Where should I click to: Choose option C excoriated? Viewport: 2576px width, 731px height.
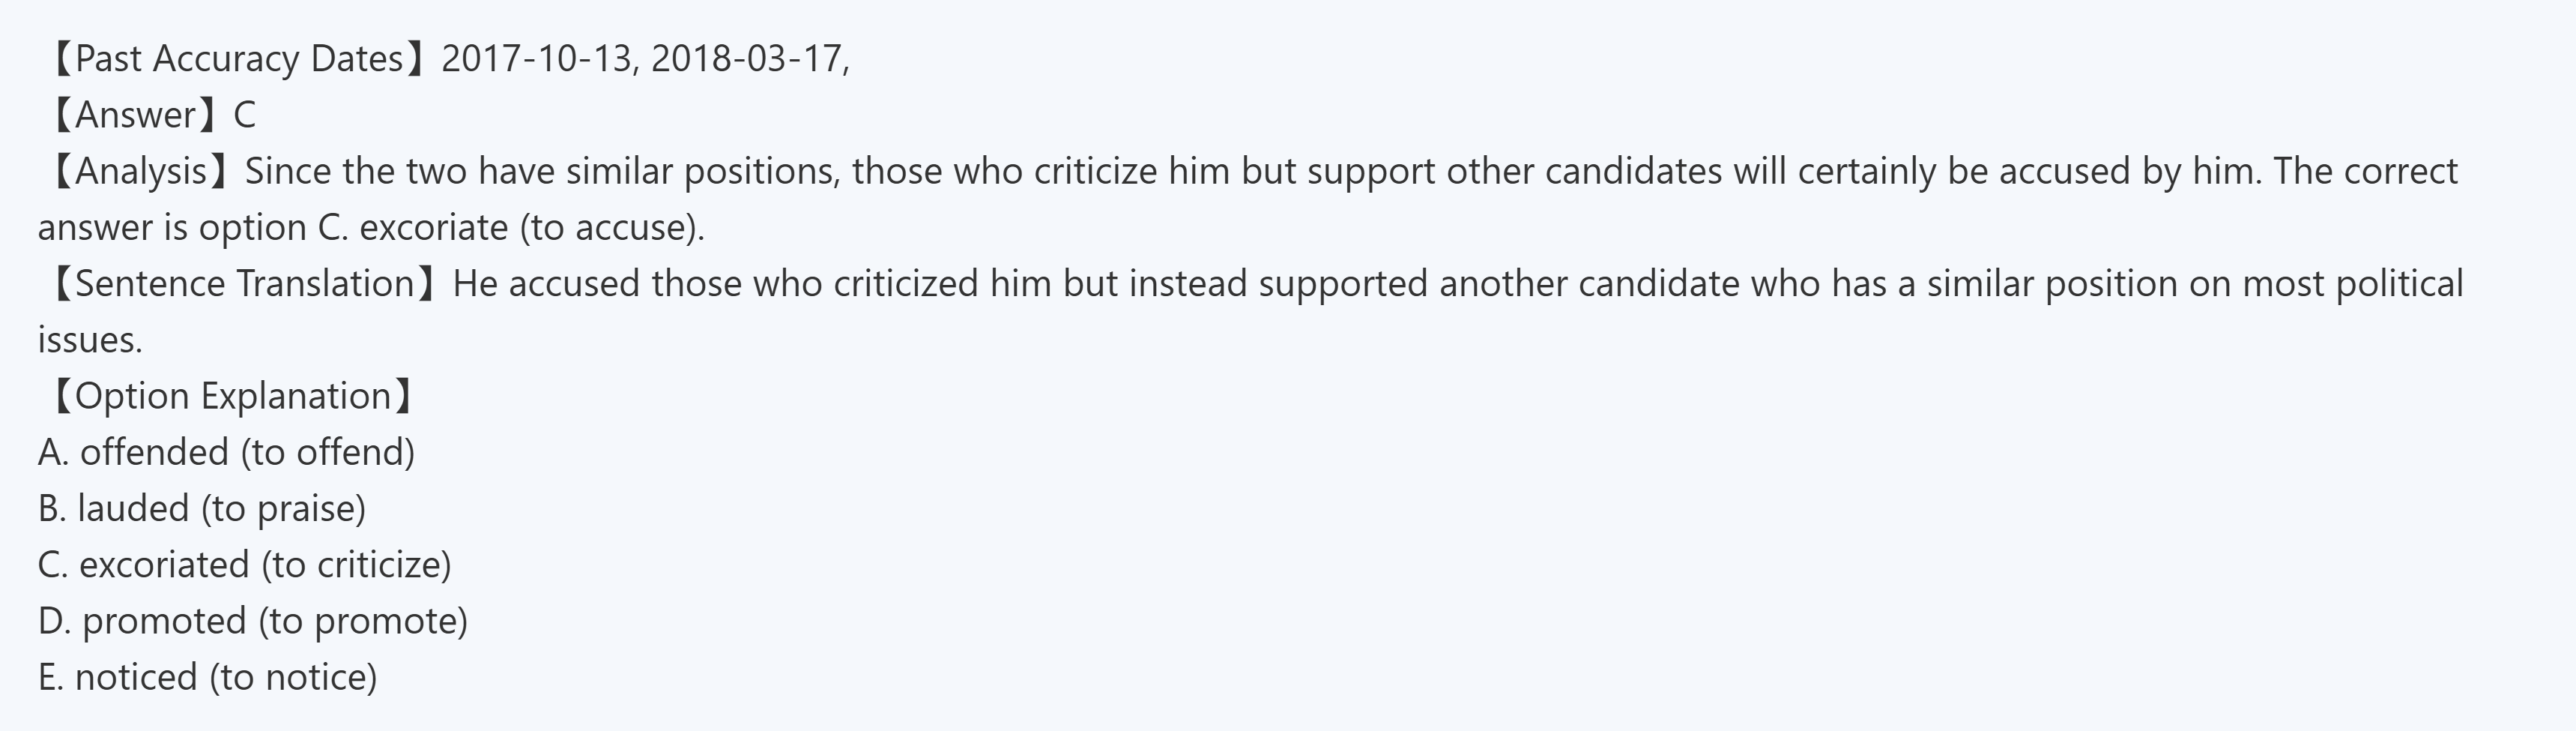[x=164, y=565]
